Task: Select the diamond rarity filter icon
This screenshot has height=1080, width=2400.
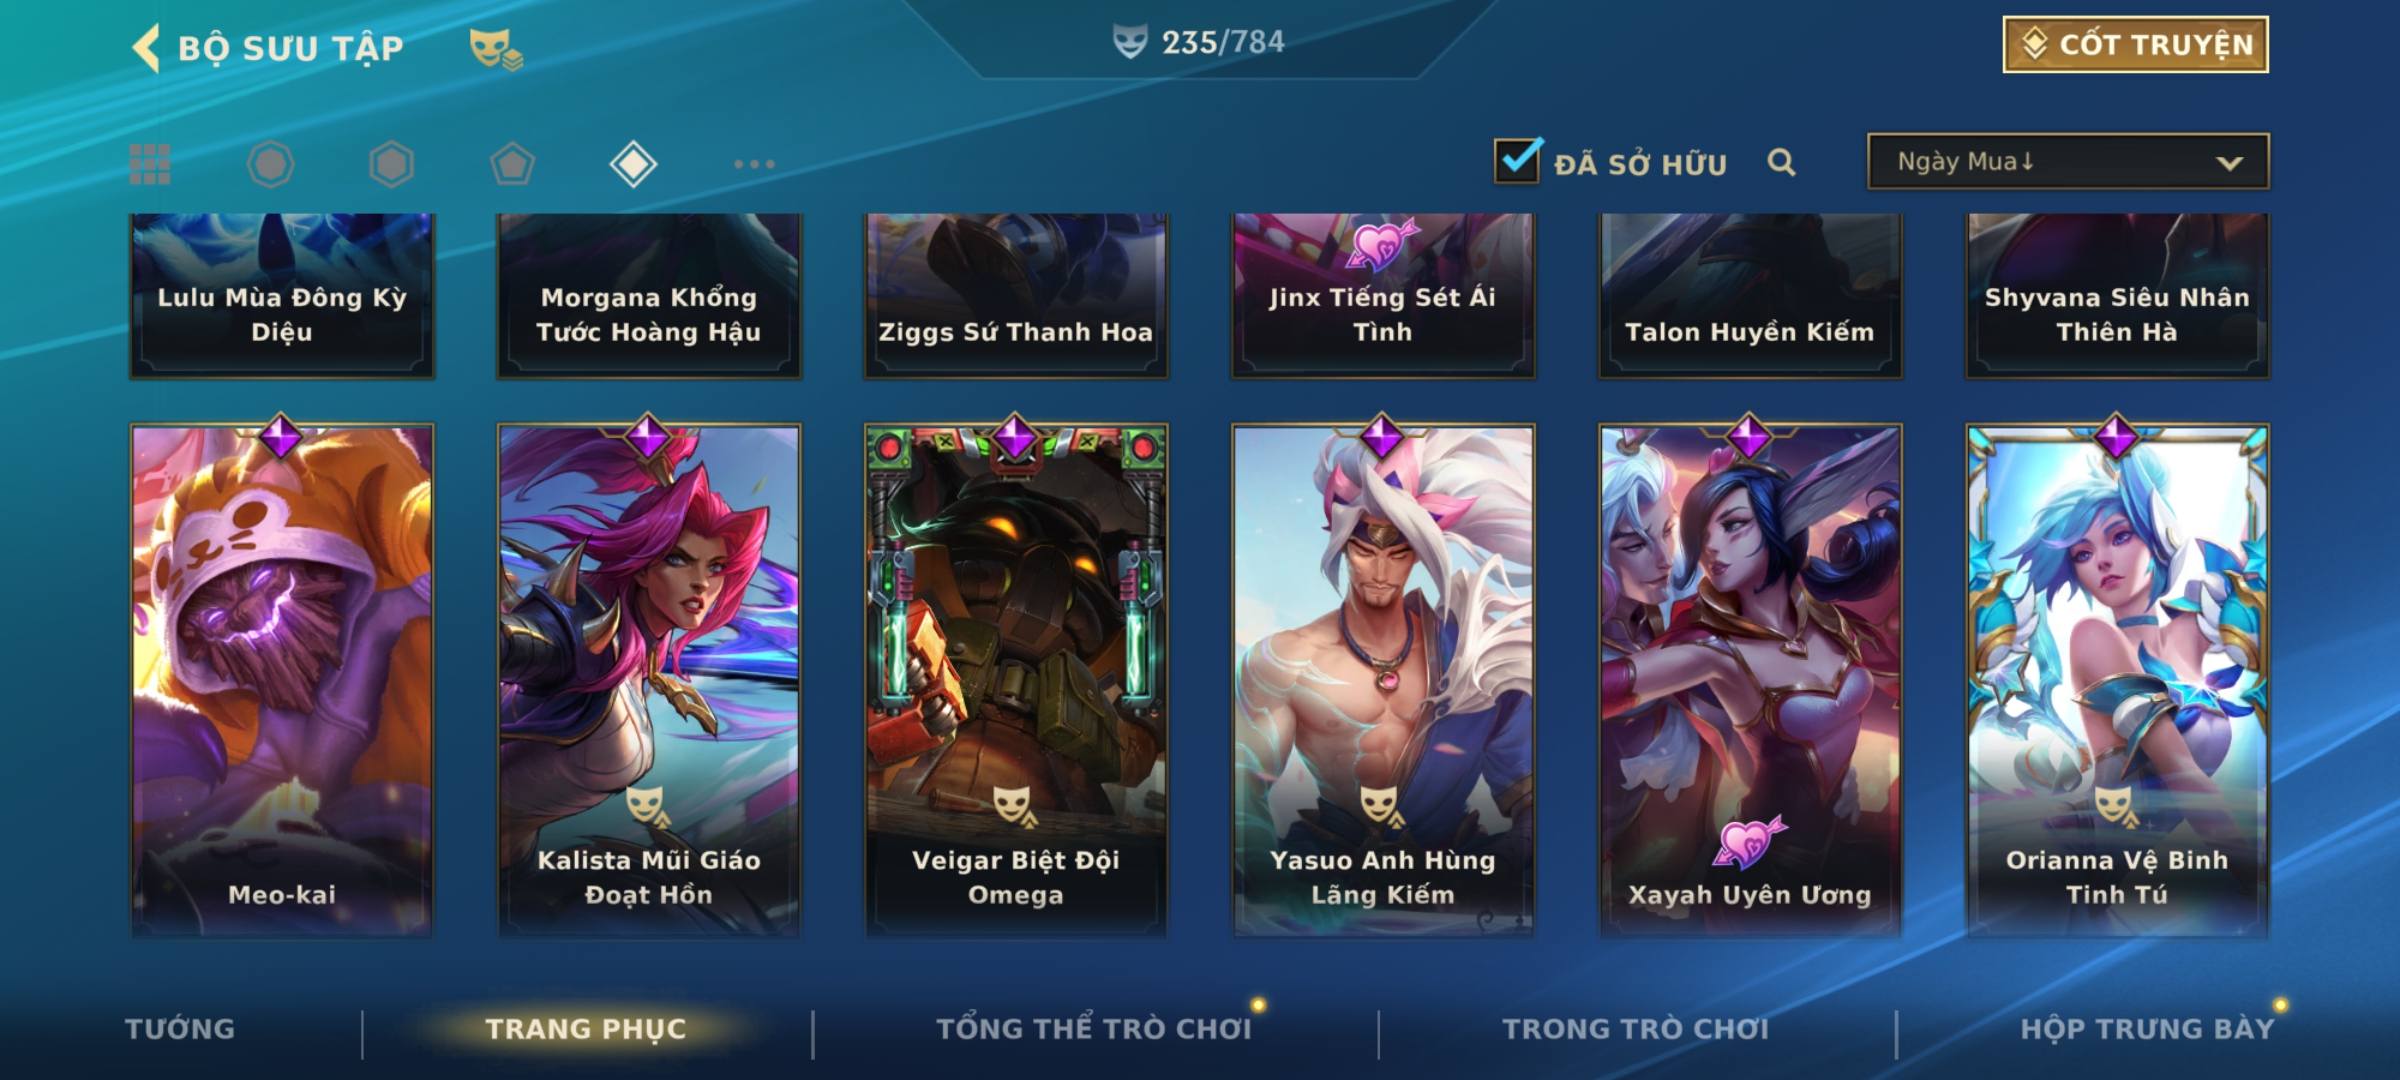Action: pos(633,164)
